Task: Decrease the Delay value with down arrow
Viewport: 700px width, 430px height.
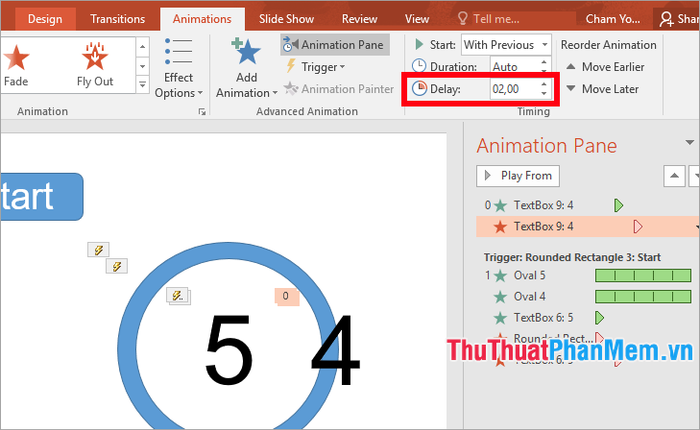Action: click(544, 93)
